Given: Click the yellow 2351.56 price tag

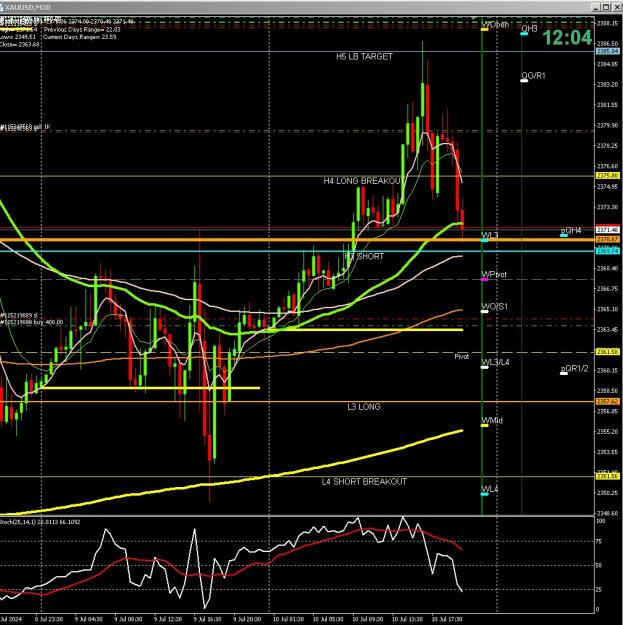Looking at the screenshot, I should 607,476.
